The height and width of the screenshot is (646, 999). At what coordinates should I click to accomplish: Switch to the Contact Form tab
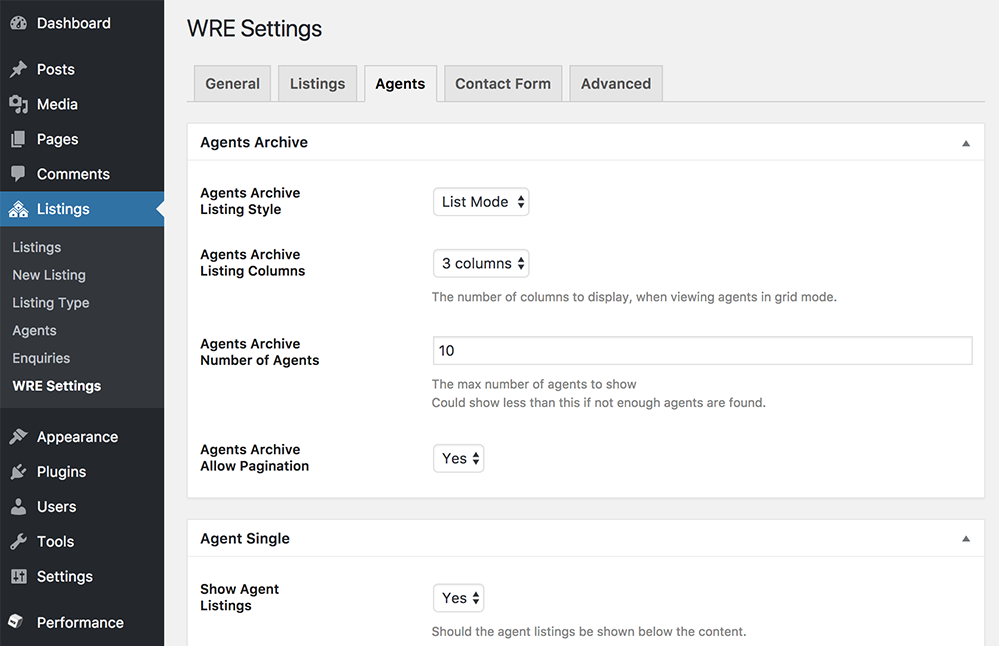503,84
